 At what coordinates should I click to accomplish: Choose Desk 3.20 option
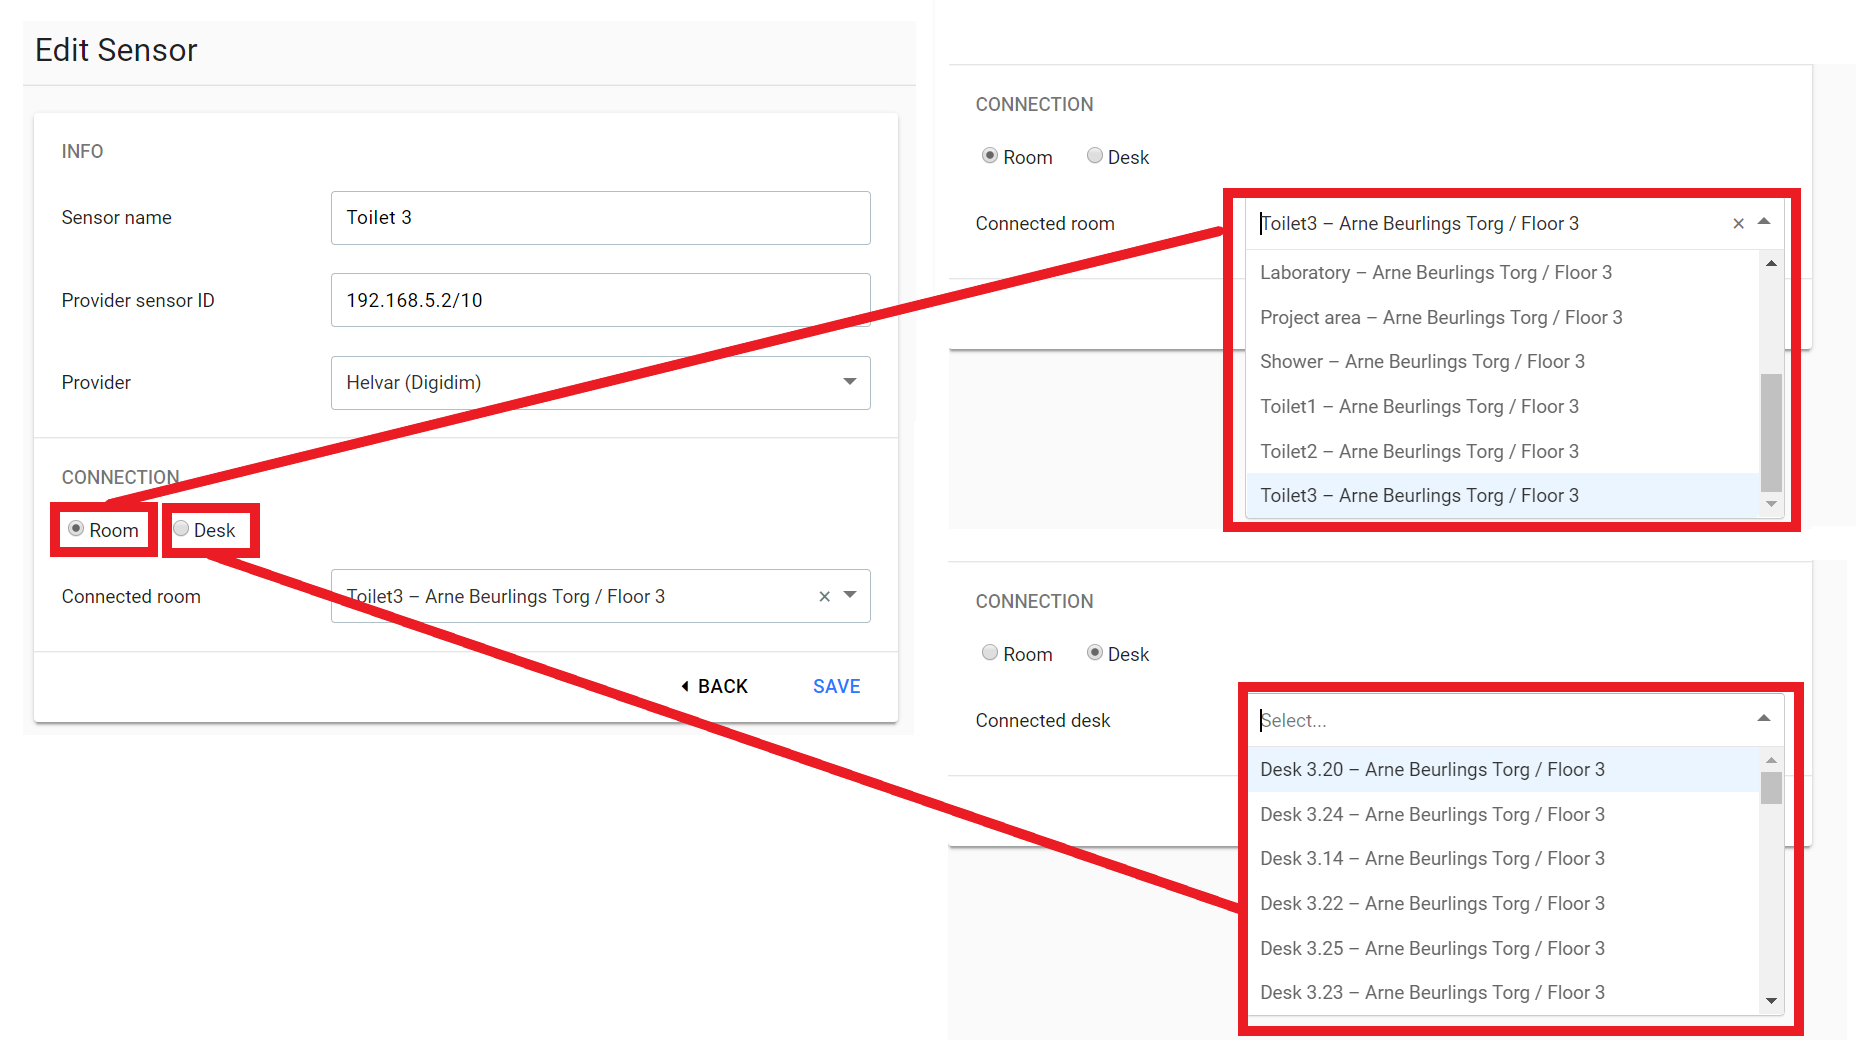(1502, 770)
